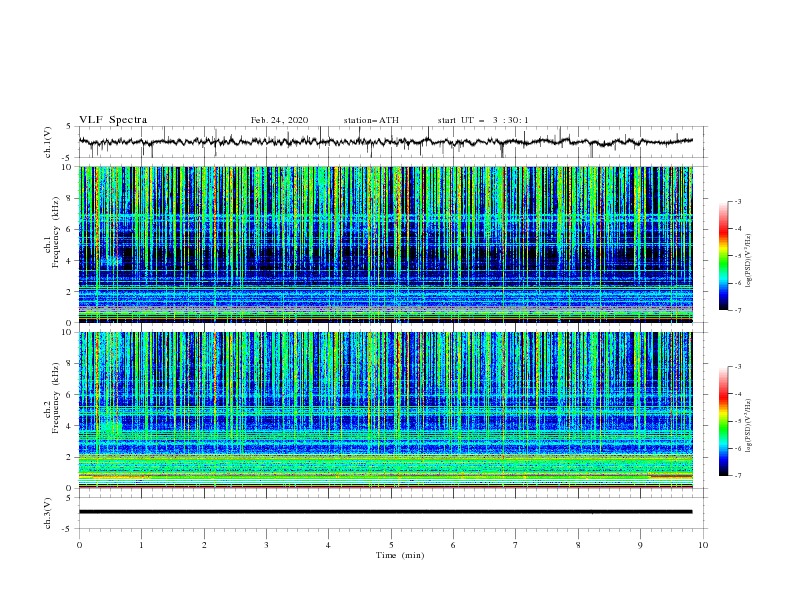Screen dimensions: 792x612
Task: Click time axis tick label "0"
Action: click(79, 545)
